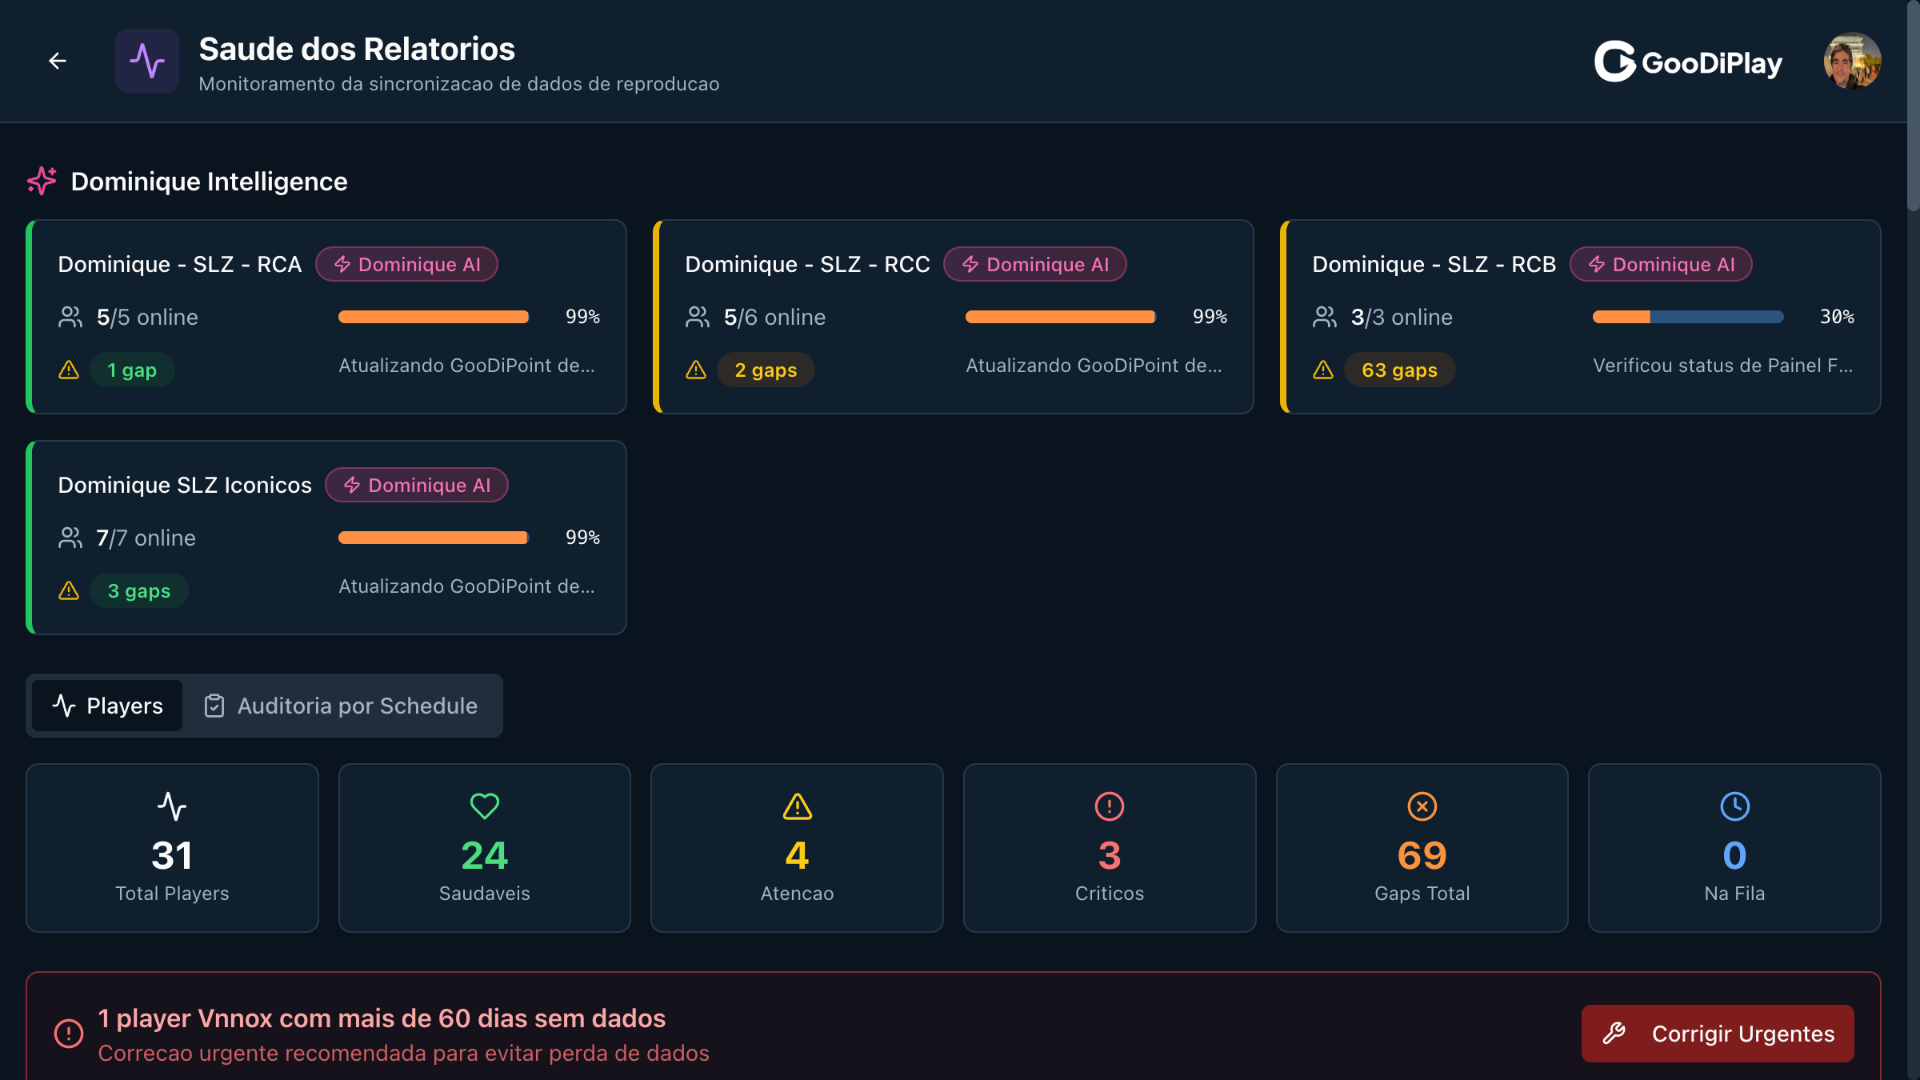Click the X circle icon above Gaps Total
Screen dimensions: 1920x1080
click(1422, 806)
